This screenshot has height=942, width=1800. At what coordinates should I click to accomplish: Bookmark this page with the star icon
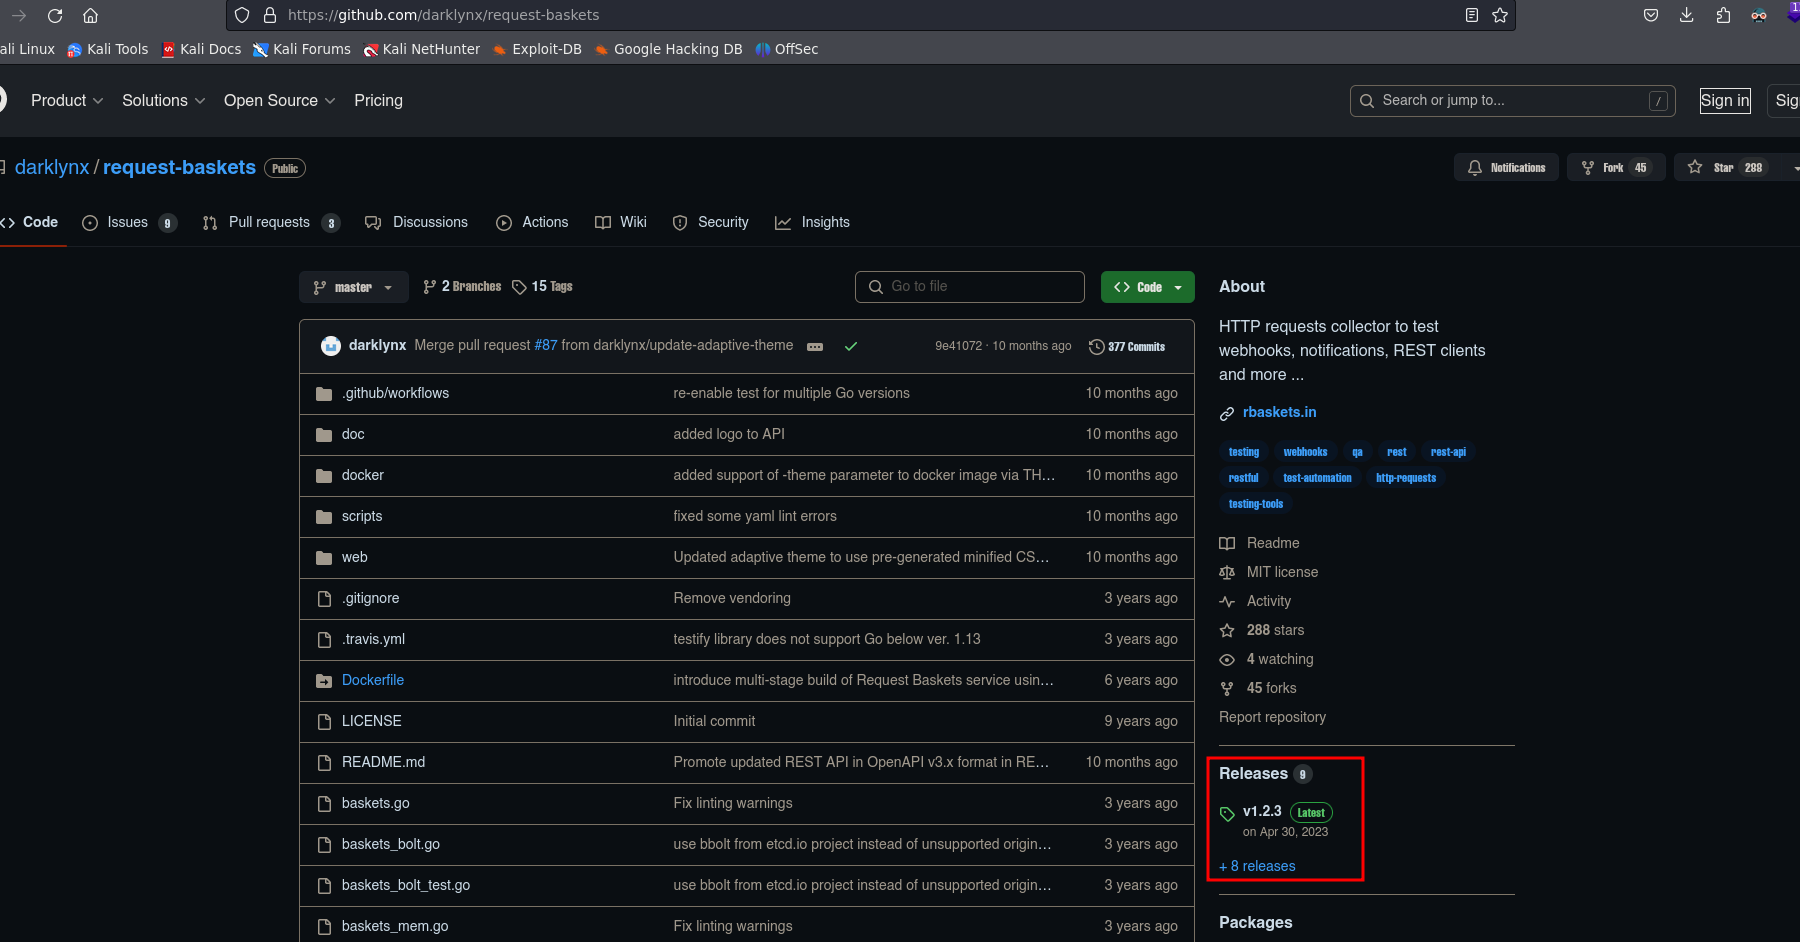pyautogui.click(x=1500, y=15)
